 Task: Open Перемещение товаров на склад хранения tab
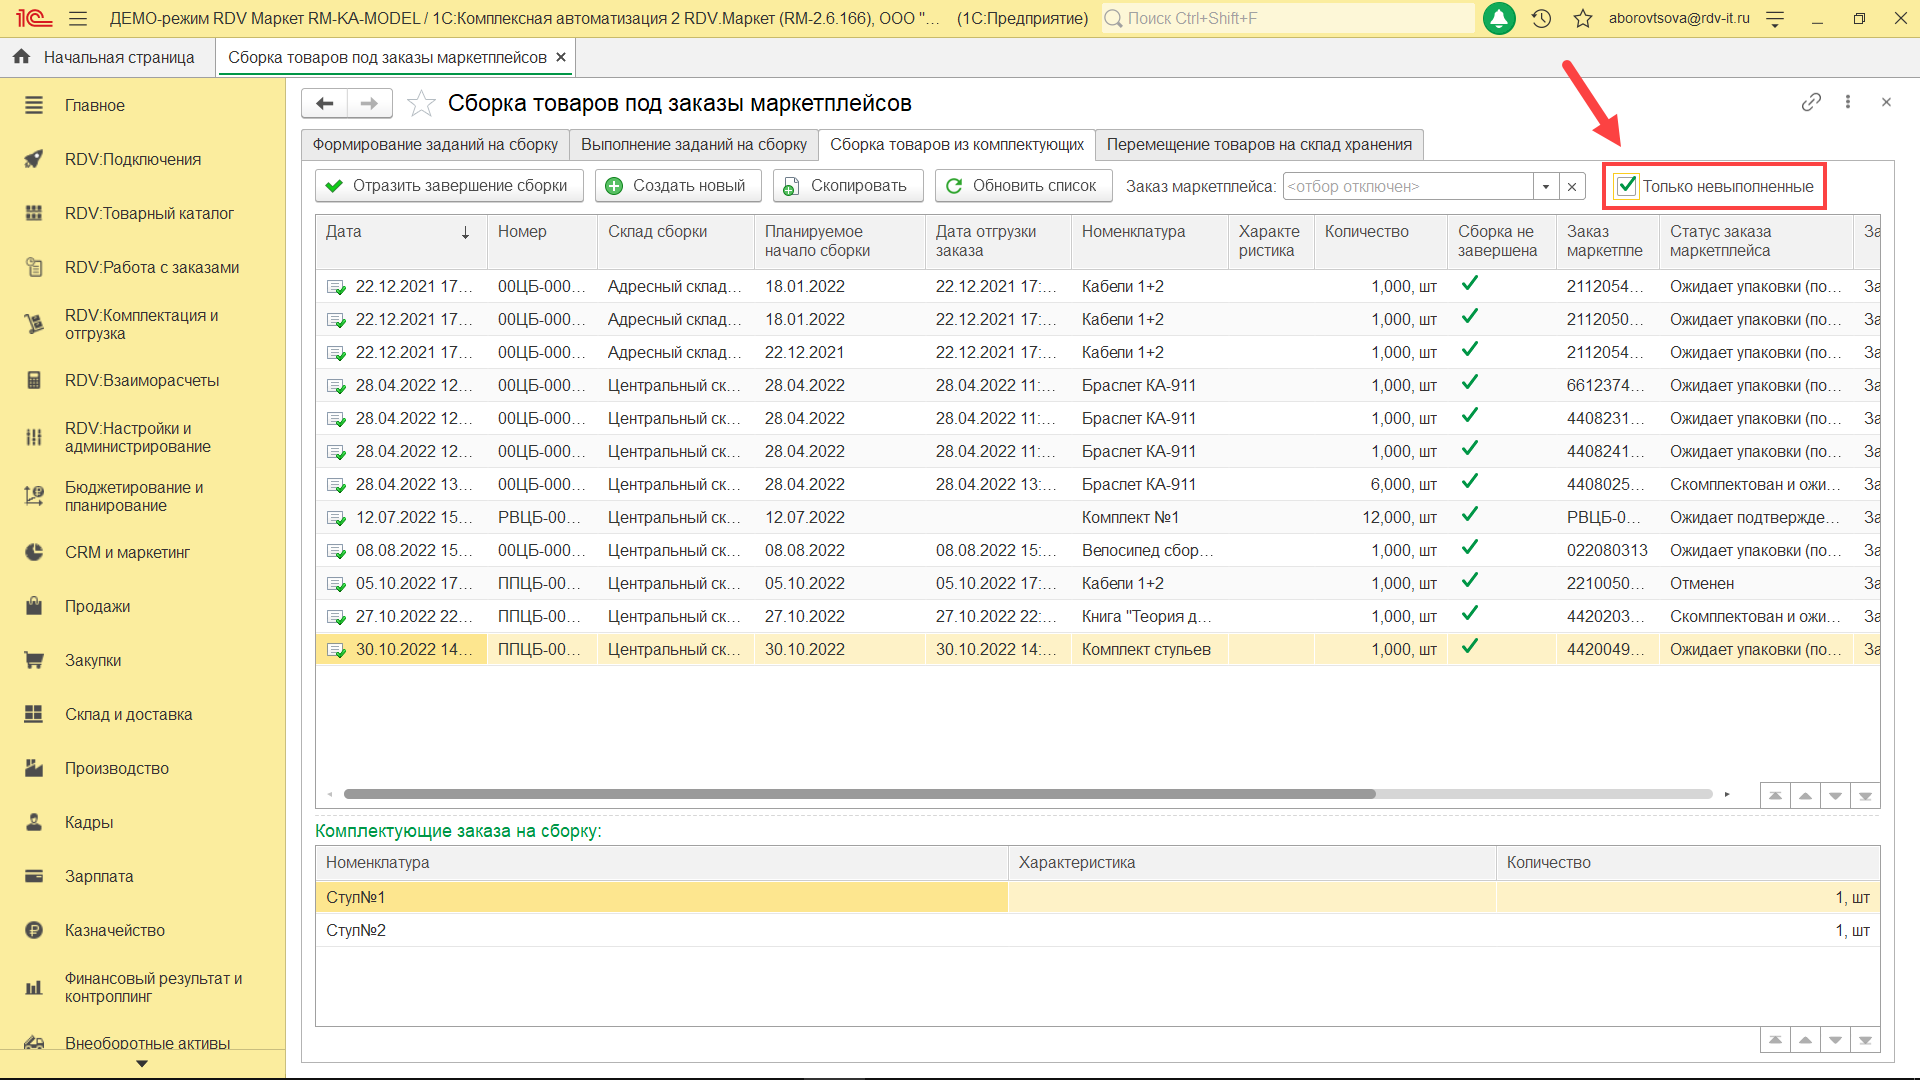point(1258,145)
